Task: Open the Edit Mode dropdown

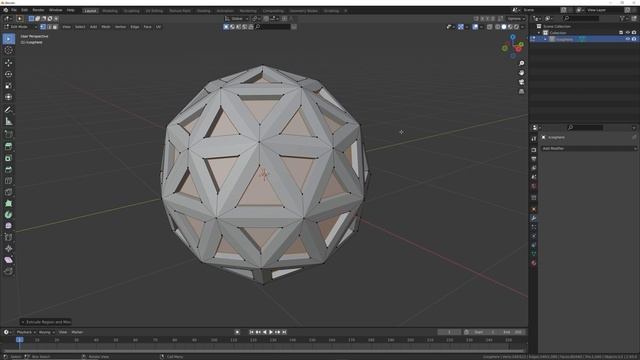Action: (x=20, y=27)
